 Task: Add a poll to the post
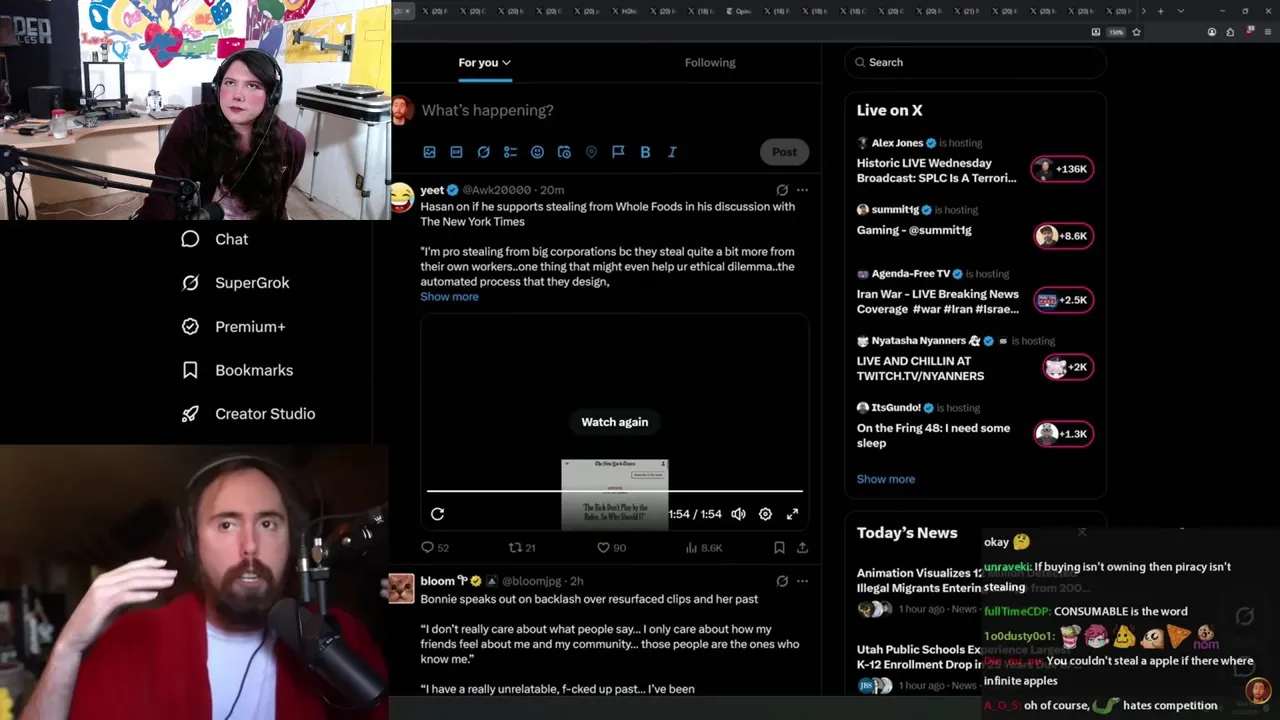(x=510, y=152)
